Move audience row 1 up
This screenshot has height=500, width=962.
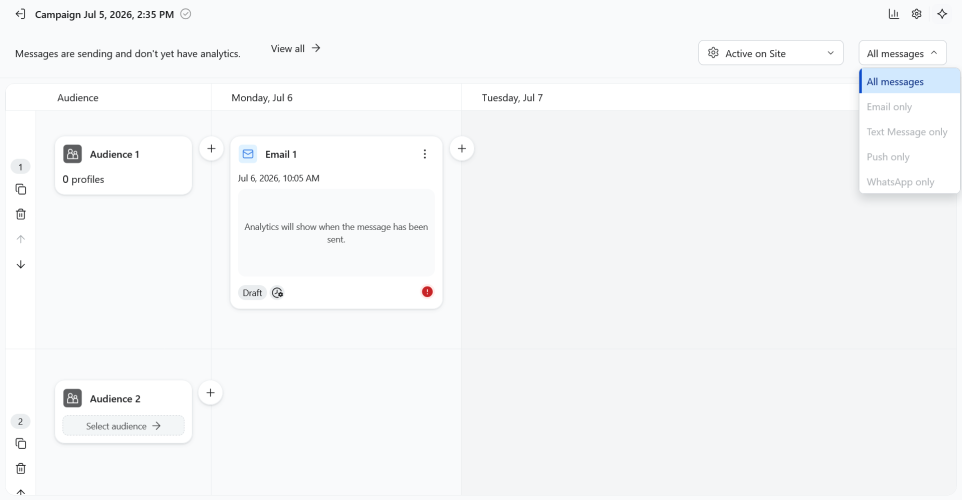pyautogui.click(x=20, y=239)
